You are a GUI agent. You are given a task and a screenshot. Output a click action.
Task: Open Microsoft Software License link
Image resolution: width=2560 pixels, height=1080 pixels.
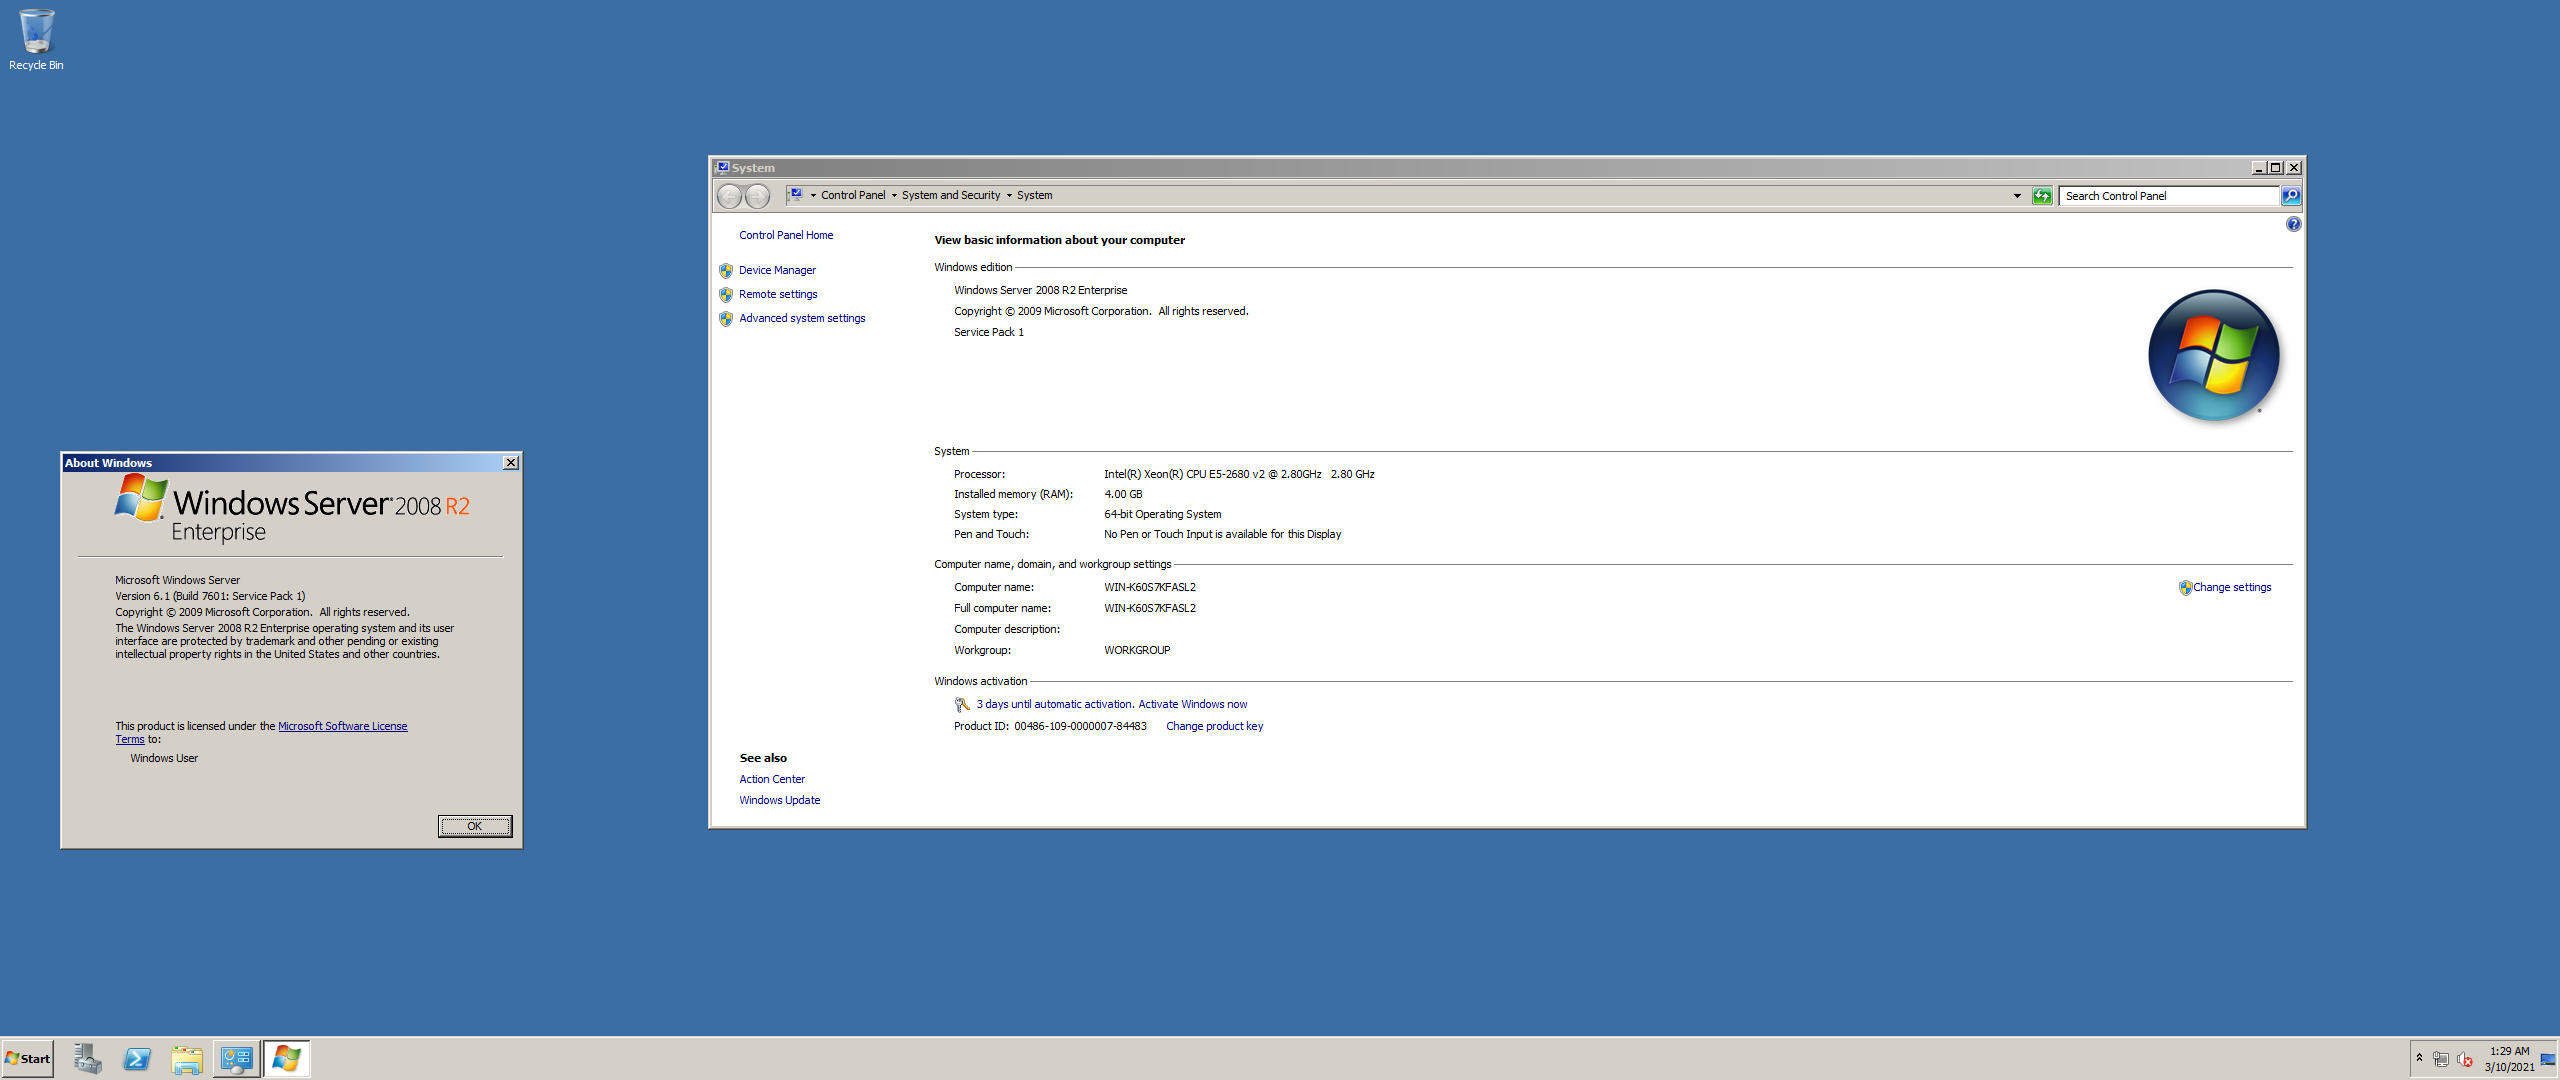coord(342,727)
